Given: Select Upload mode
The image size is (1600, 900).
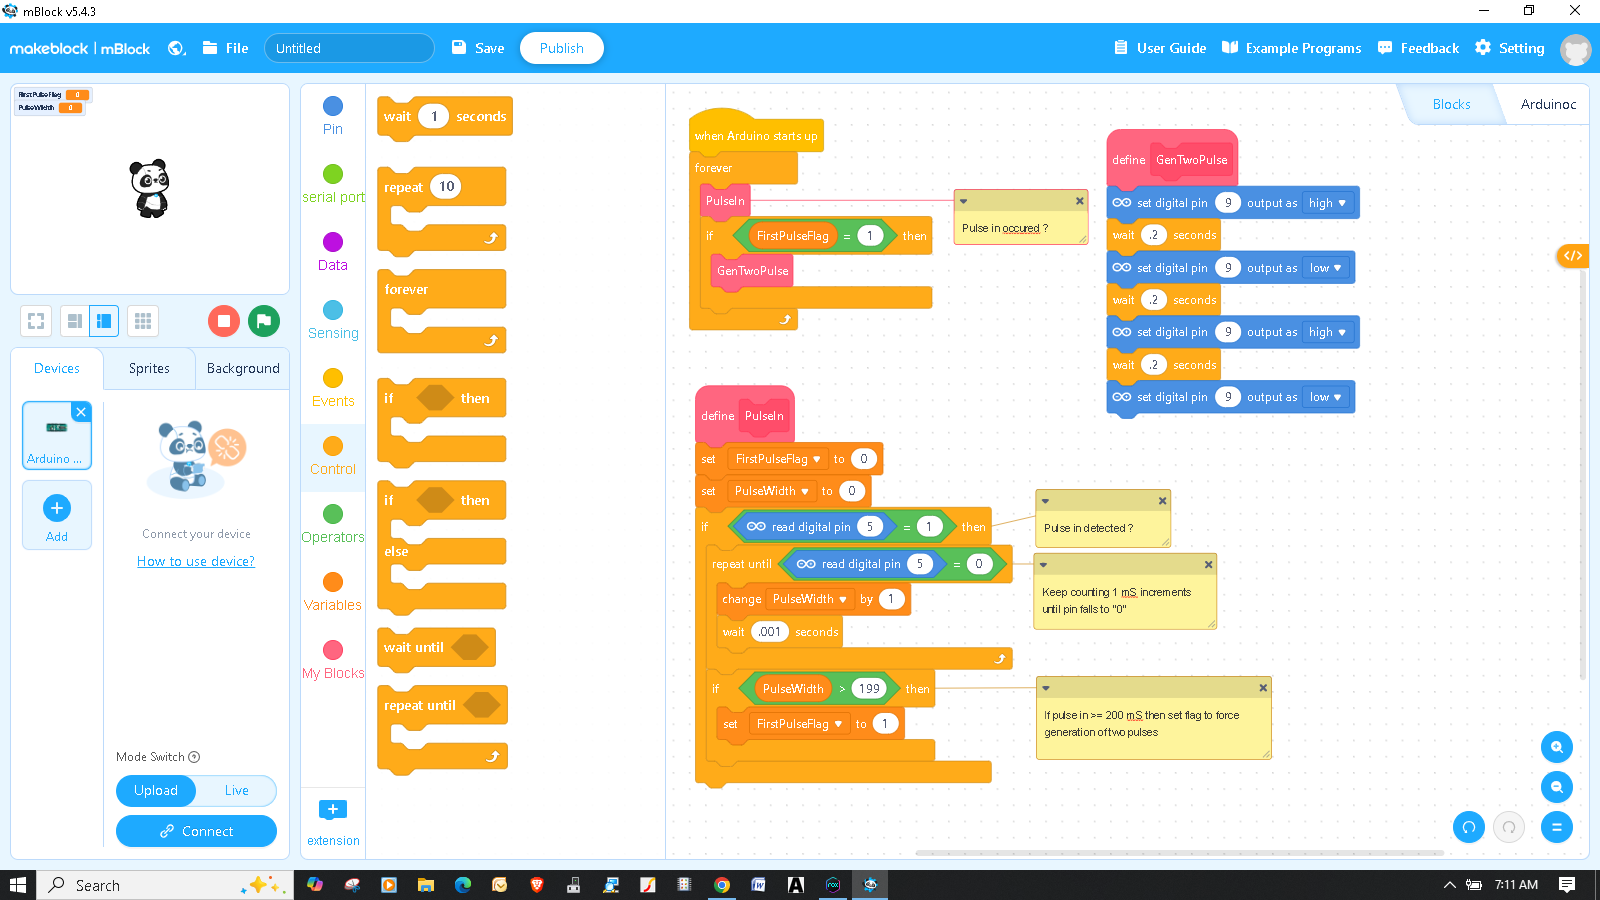Looking at the screenshot, I should click(x=156, y=790).
